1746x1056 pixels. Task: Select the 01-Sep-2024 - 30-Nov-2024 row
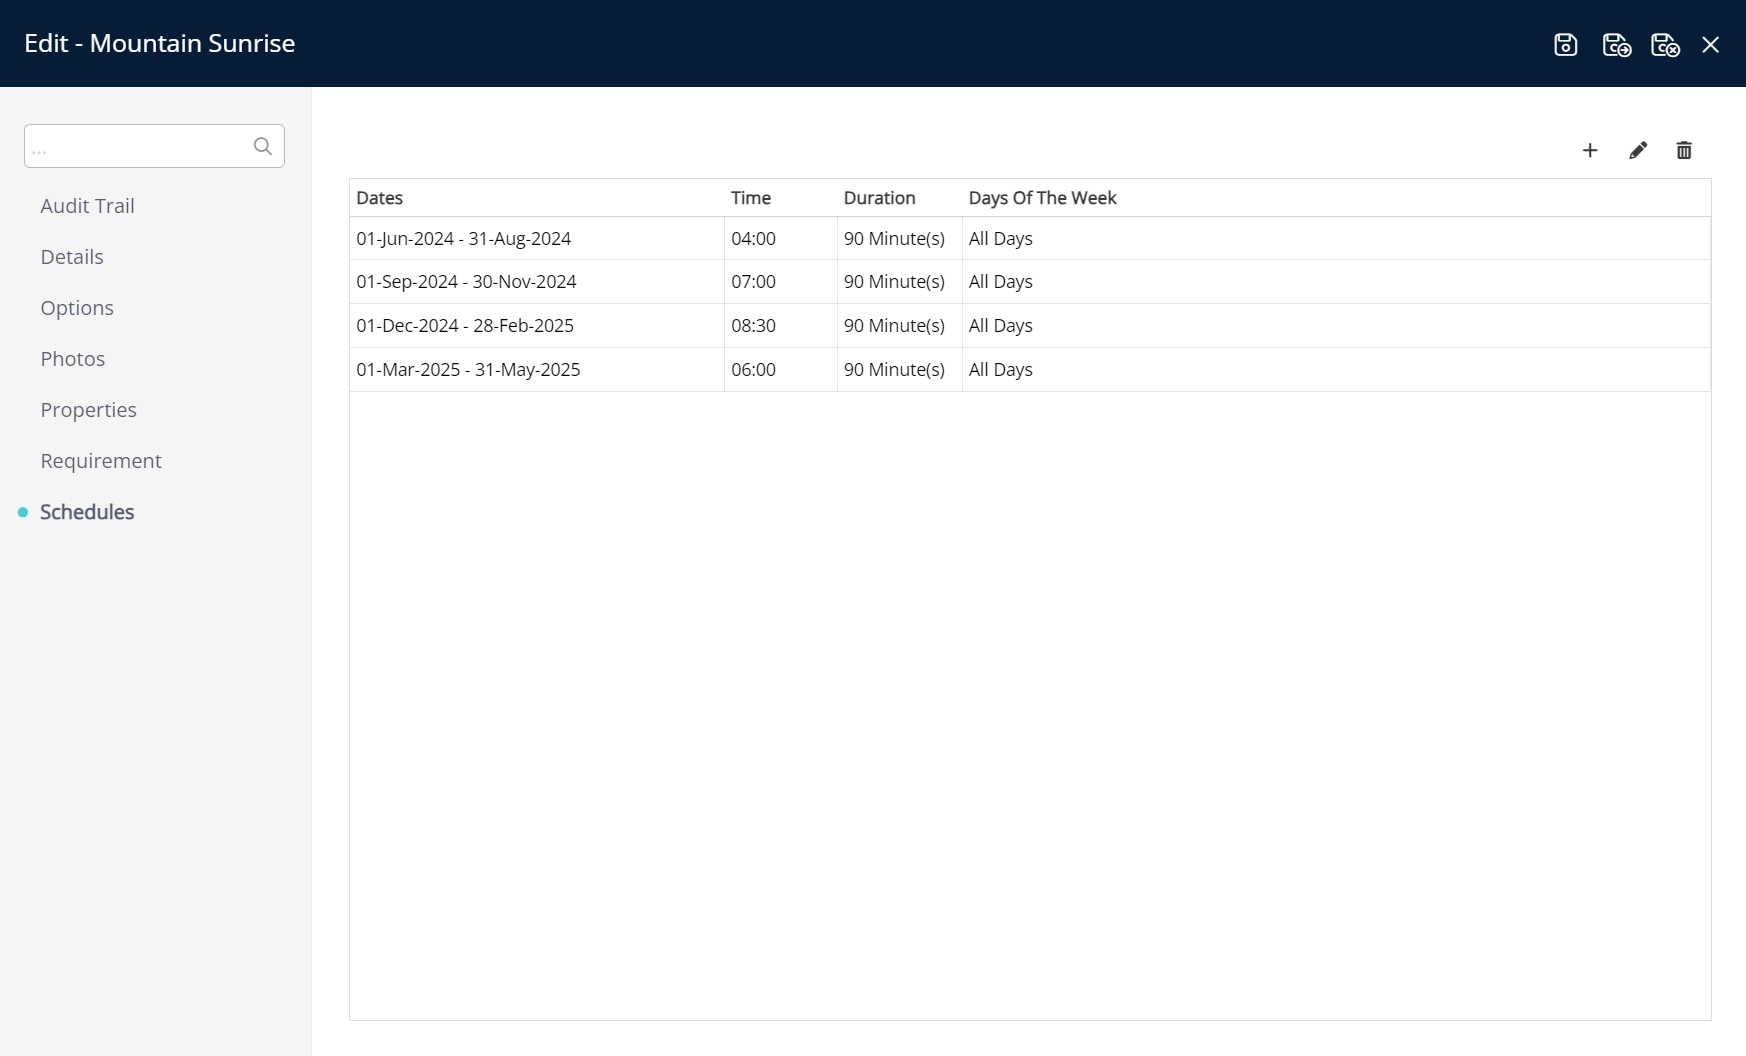click(x=1030, y=281)
